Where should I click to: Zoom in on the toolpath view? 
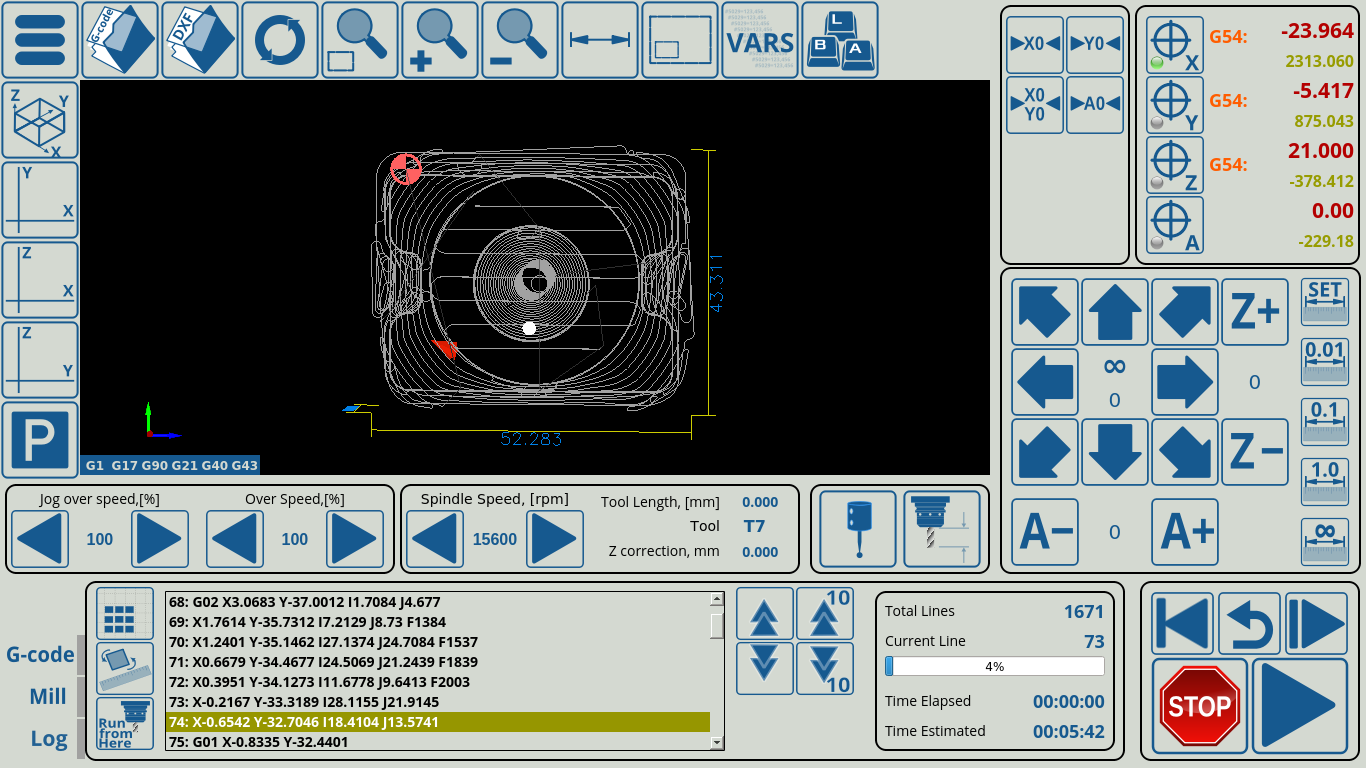tap(439, 40)
